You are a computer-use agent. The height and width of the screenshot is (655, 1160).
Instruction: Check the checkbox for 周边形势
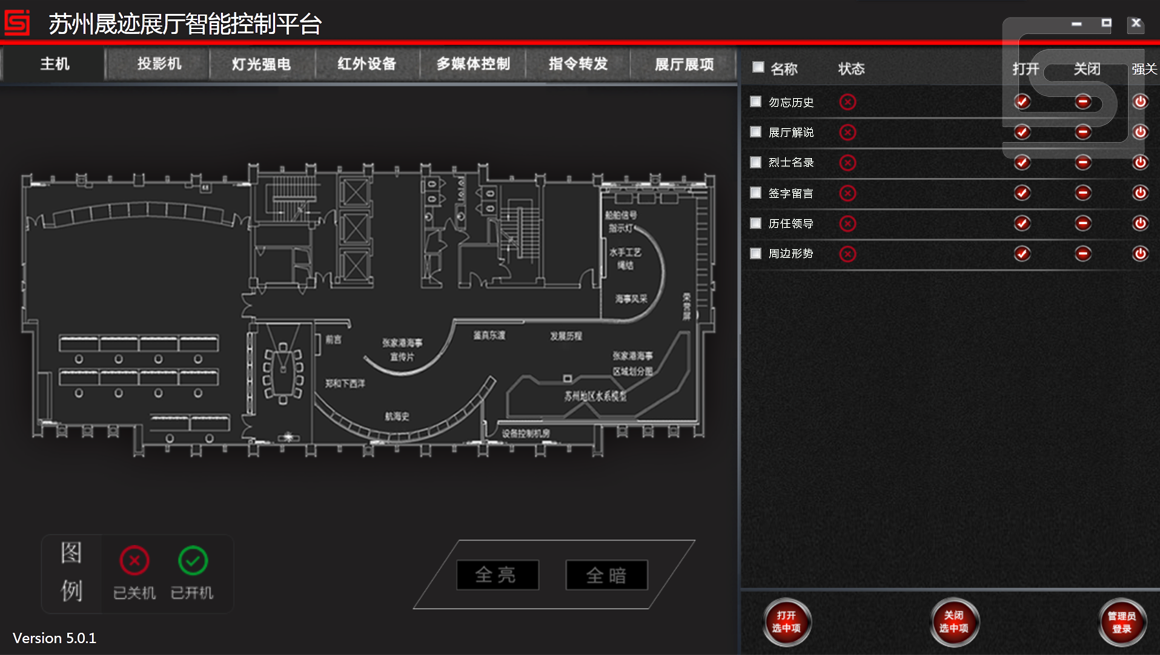tap(756, 253)
